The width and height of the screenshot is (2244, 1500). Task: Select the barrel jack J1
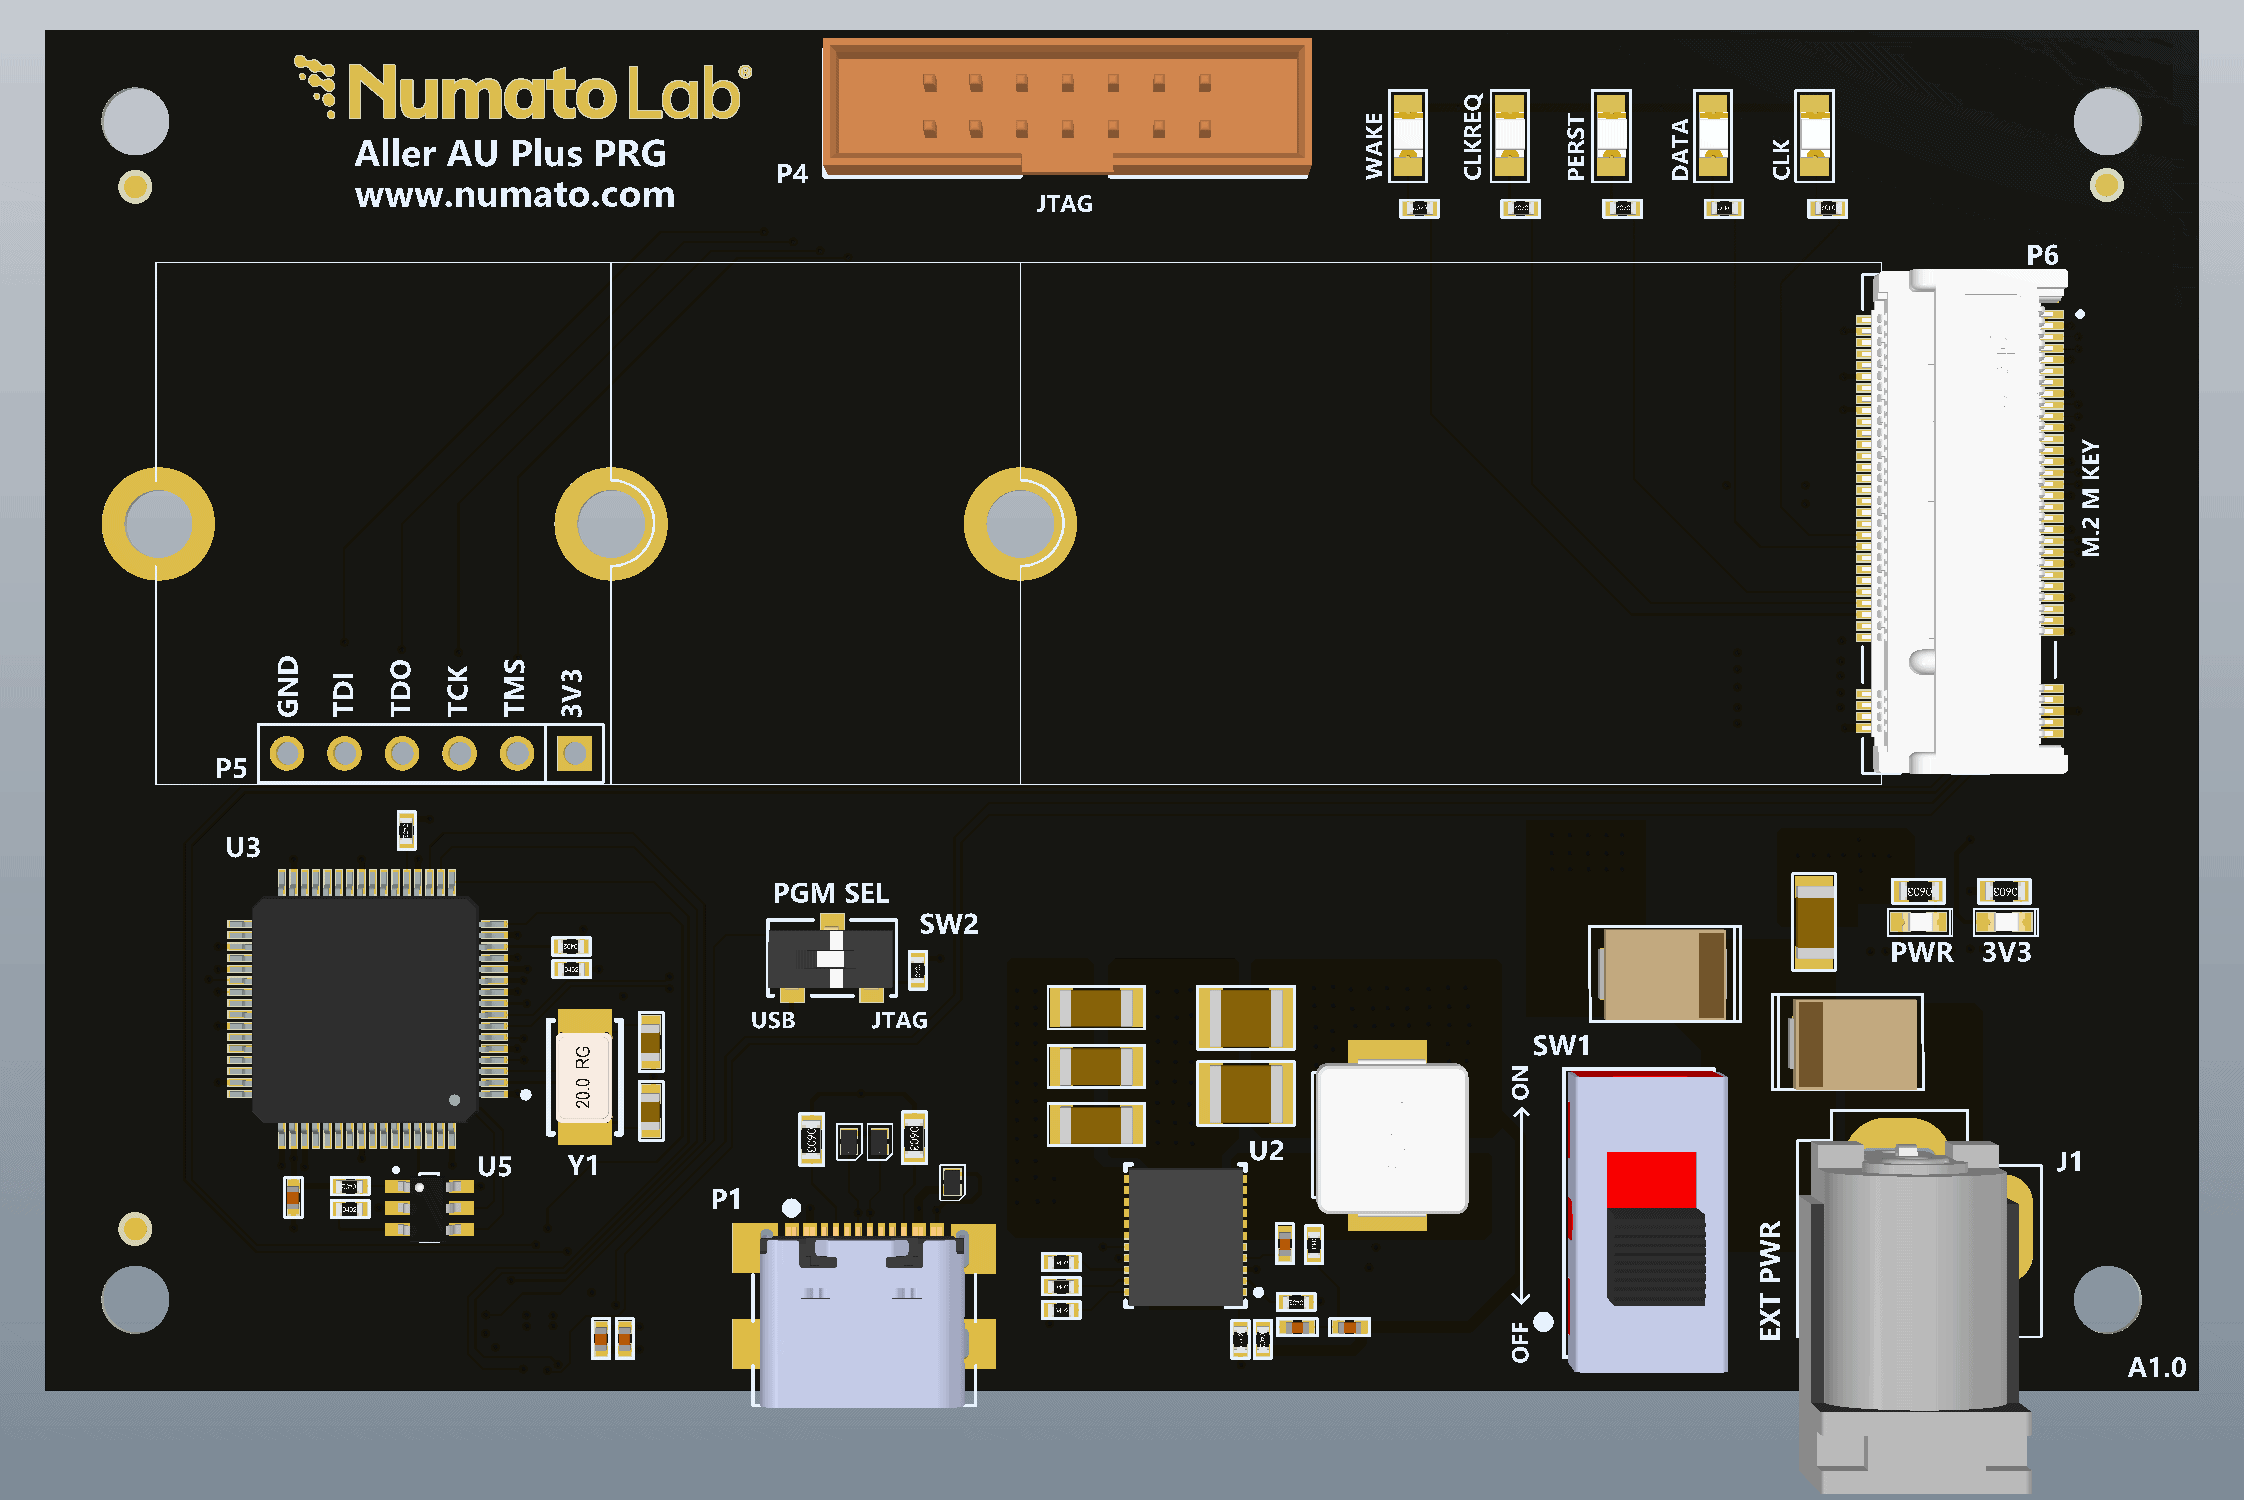pyautogui.click(x=1915, y=1290)
